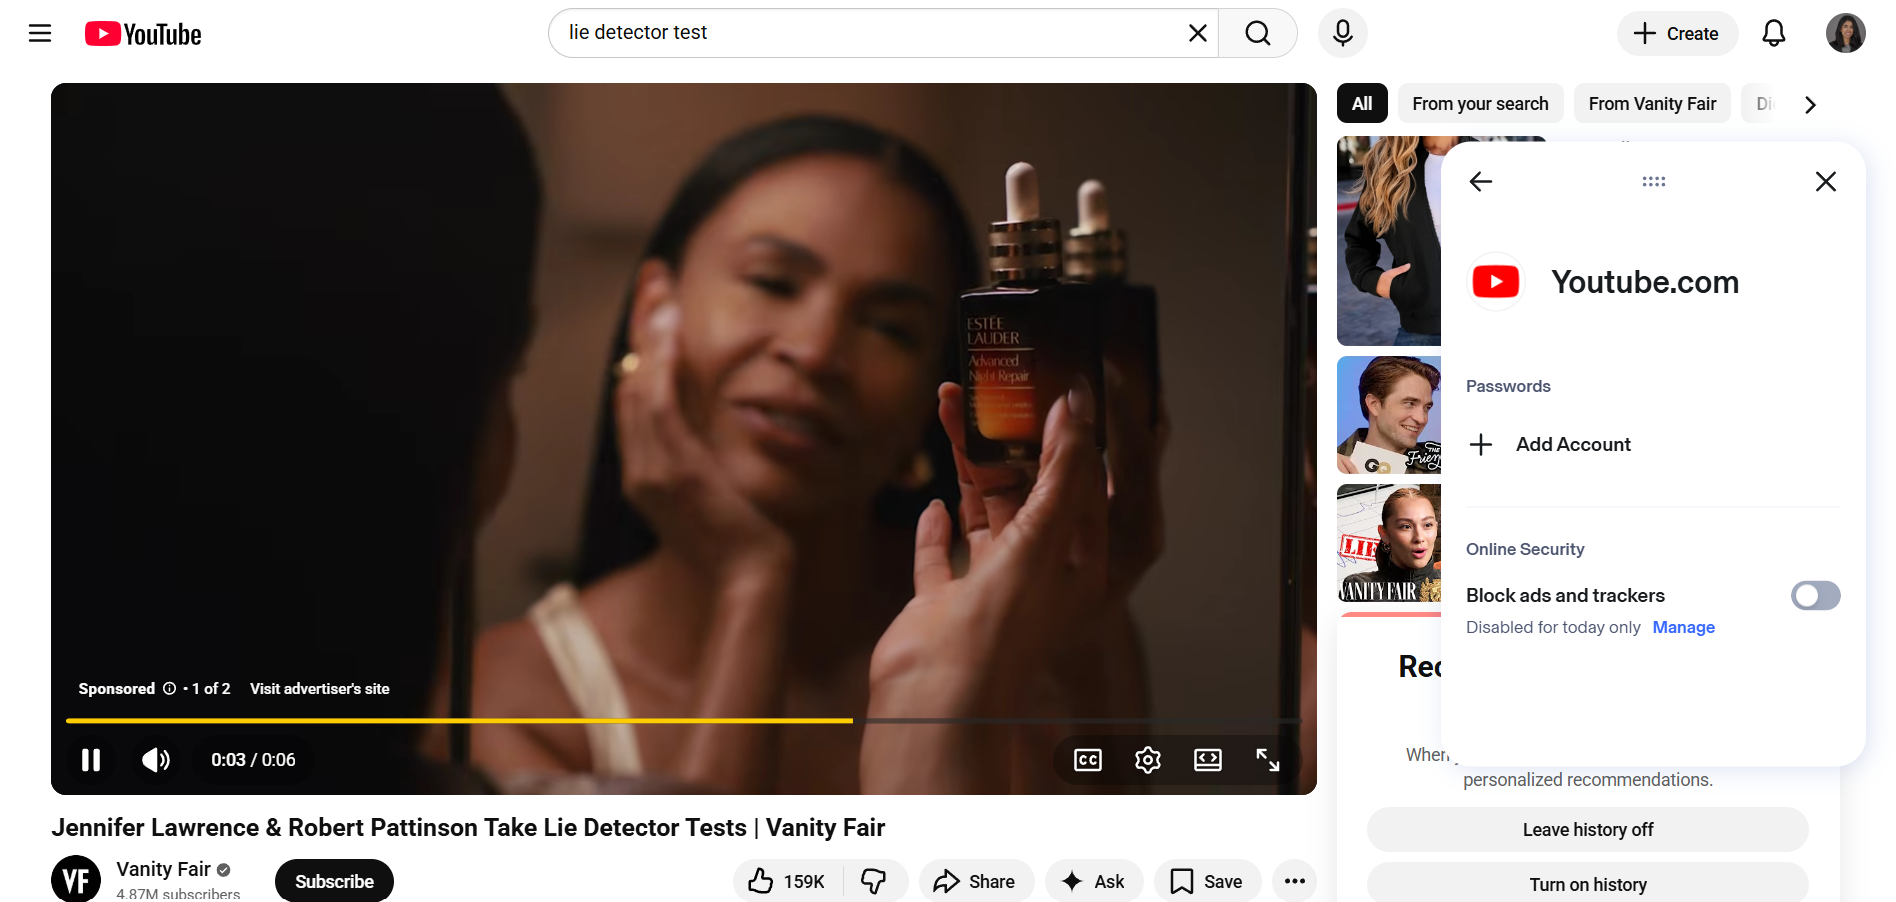Viewport: 1896px width, 902px height.
Task: Start voice search with microphone
Action: click(x=1342, y=33)
